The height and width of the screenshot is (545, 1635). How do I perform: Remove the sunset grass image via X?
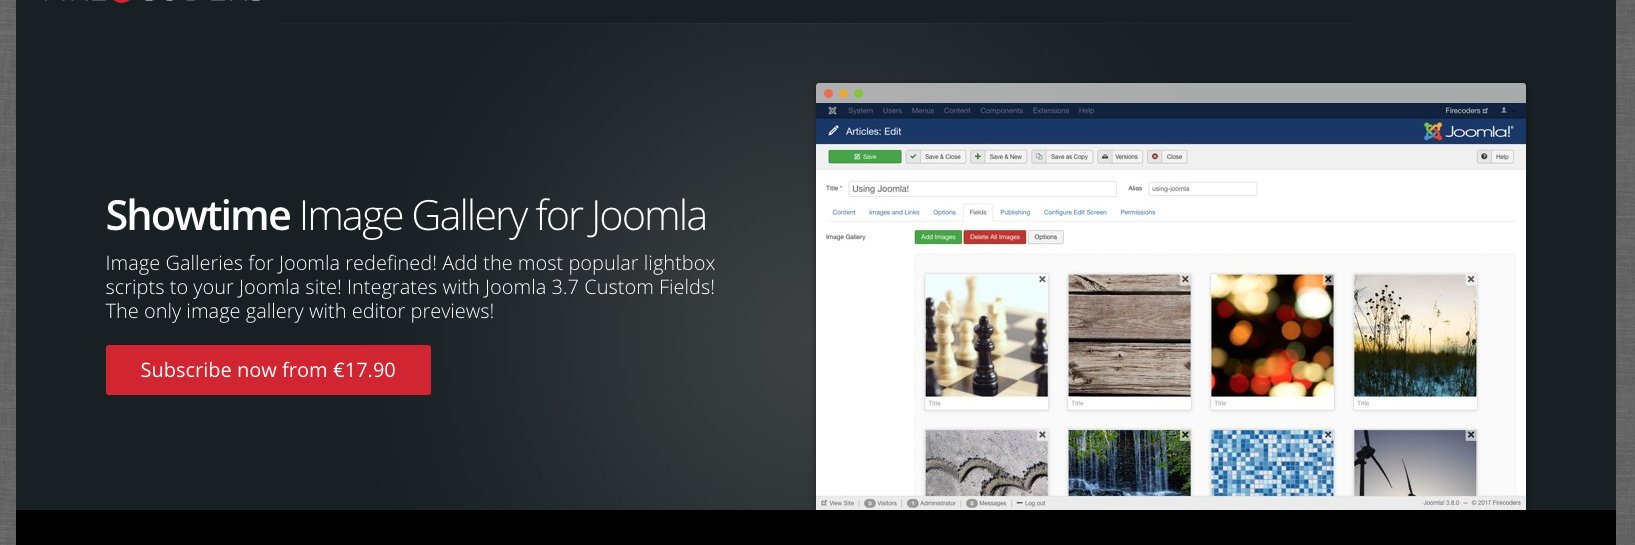pyautogui.click(x=1471, y=279)
